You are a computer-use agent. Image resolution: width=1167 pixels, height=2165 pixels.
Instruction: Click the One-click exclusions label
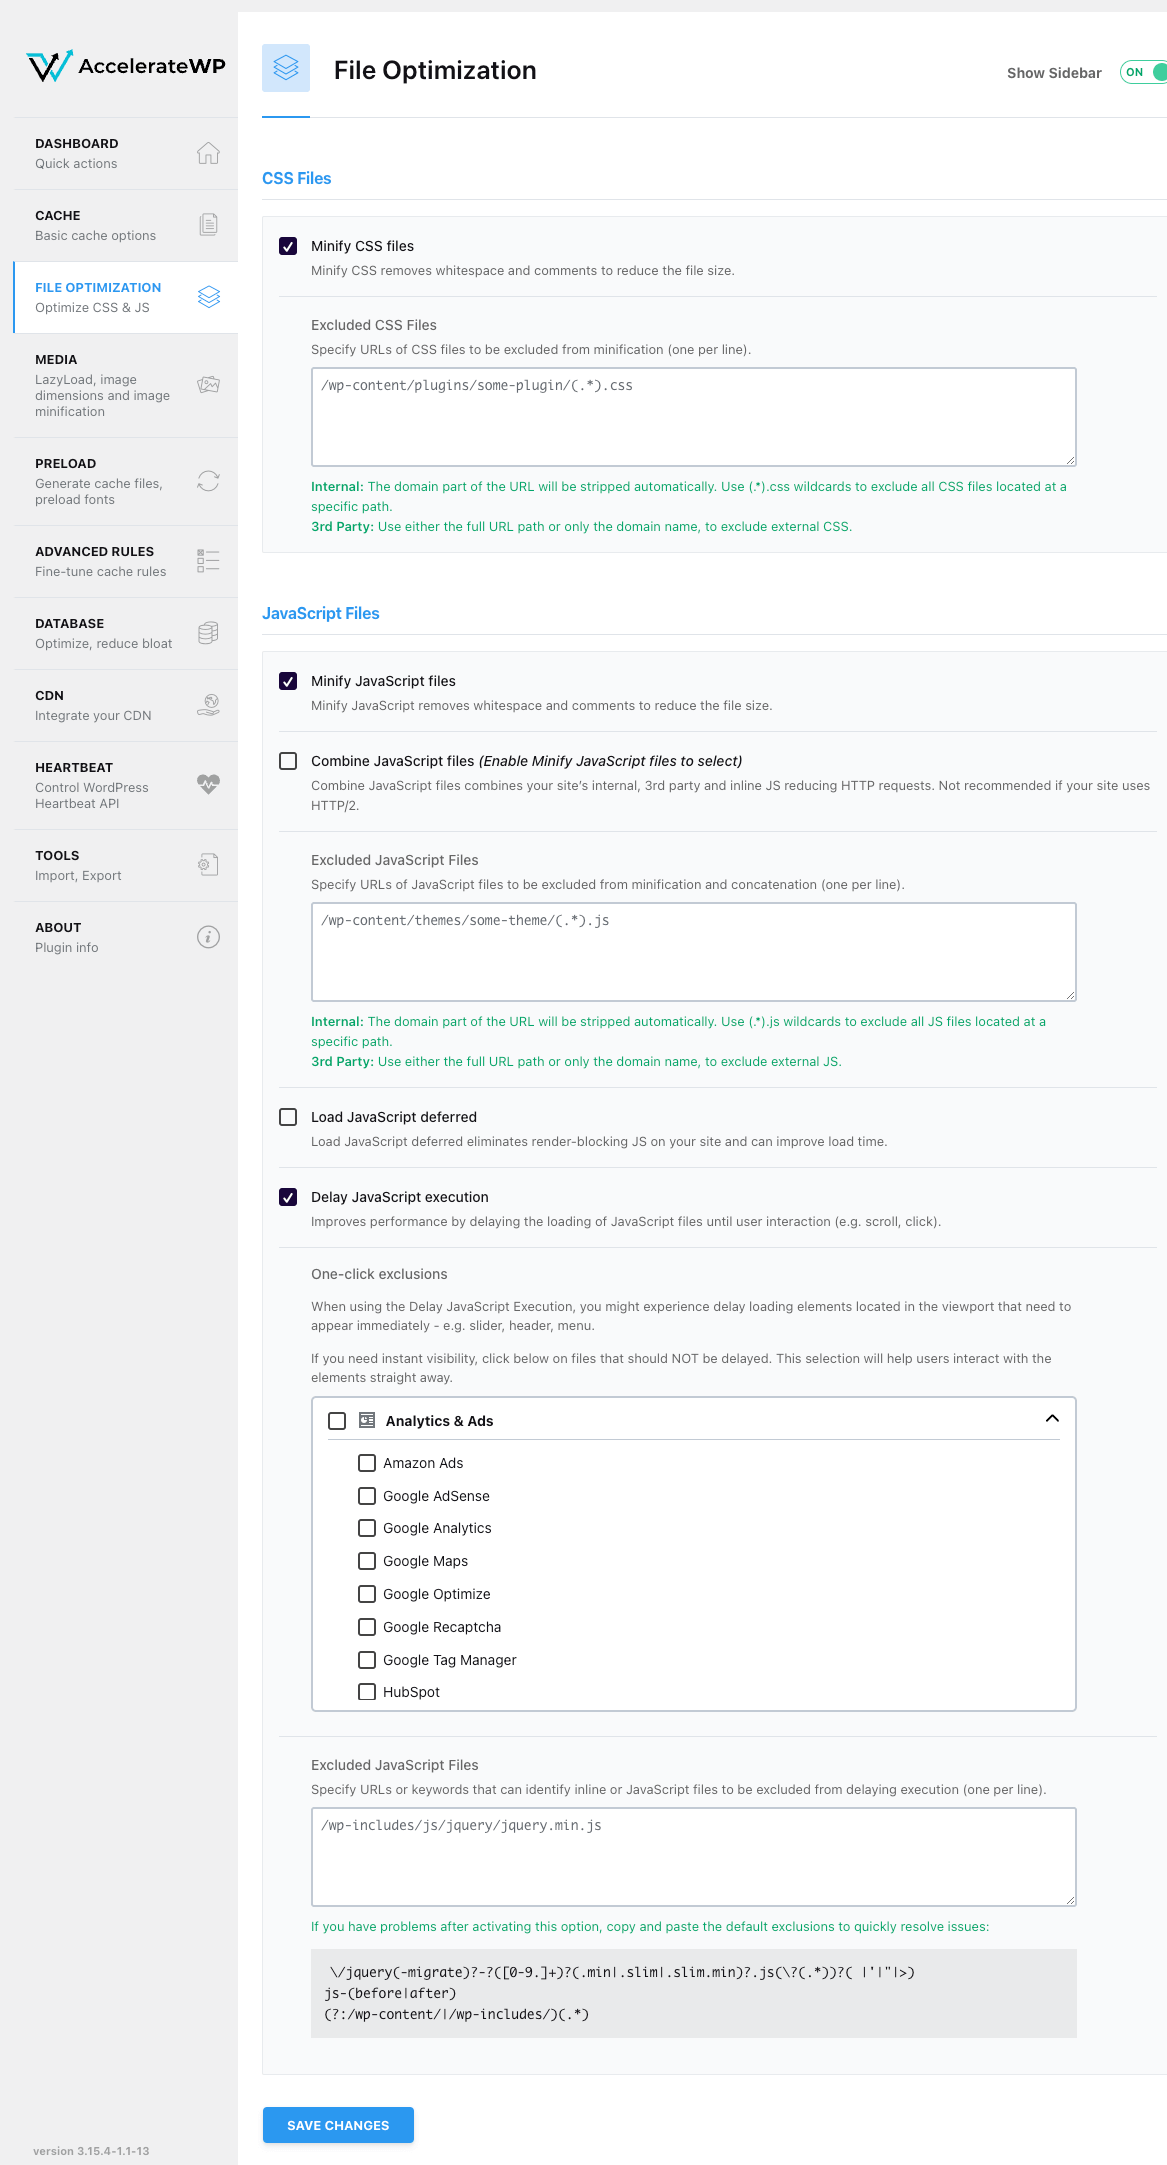pyautogui.click(x=379, y=1274)
